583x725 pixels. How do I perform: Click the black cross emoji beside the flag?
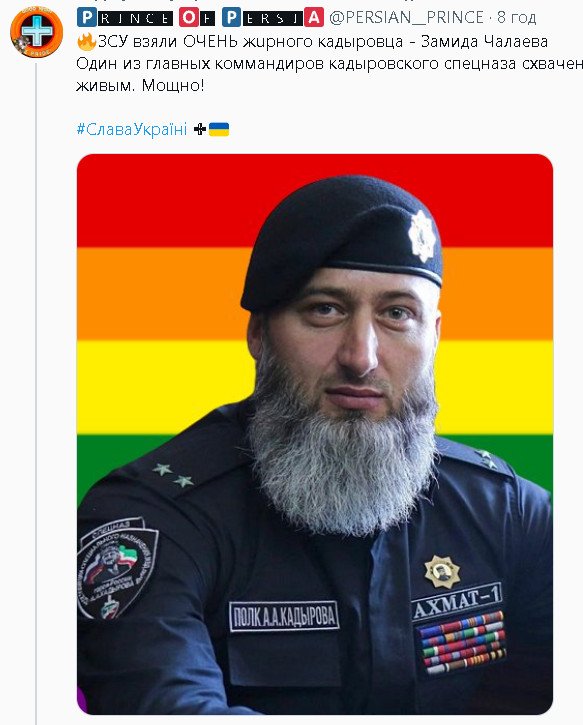coord(200,129)
